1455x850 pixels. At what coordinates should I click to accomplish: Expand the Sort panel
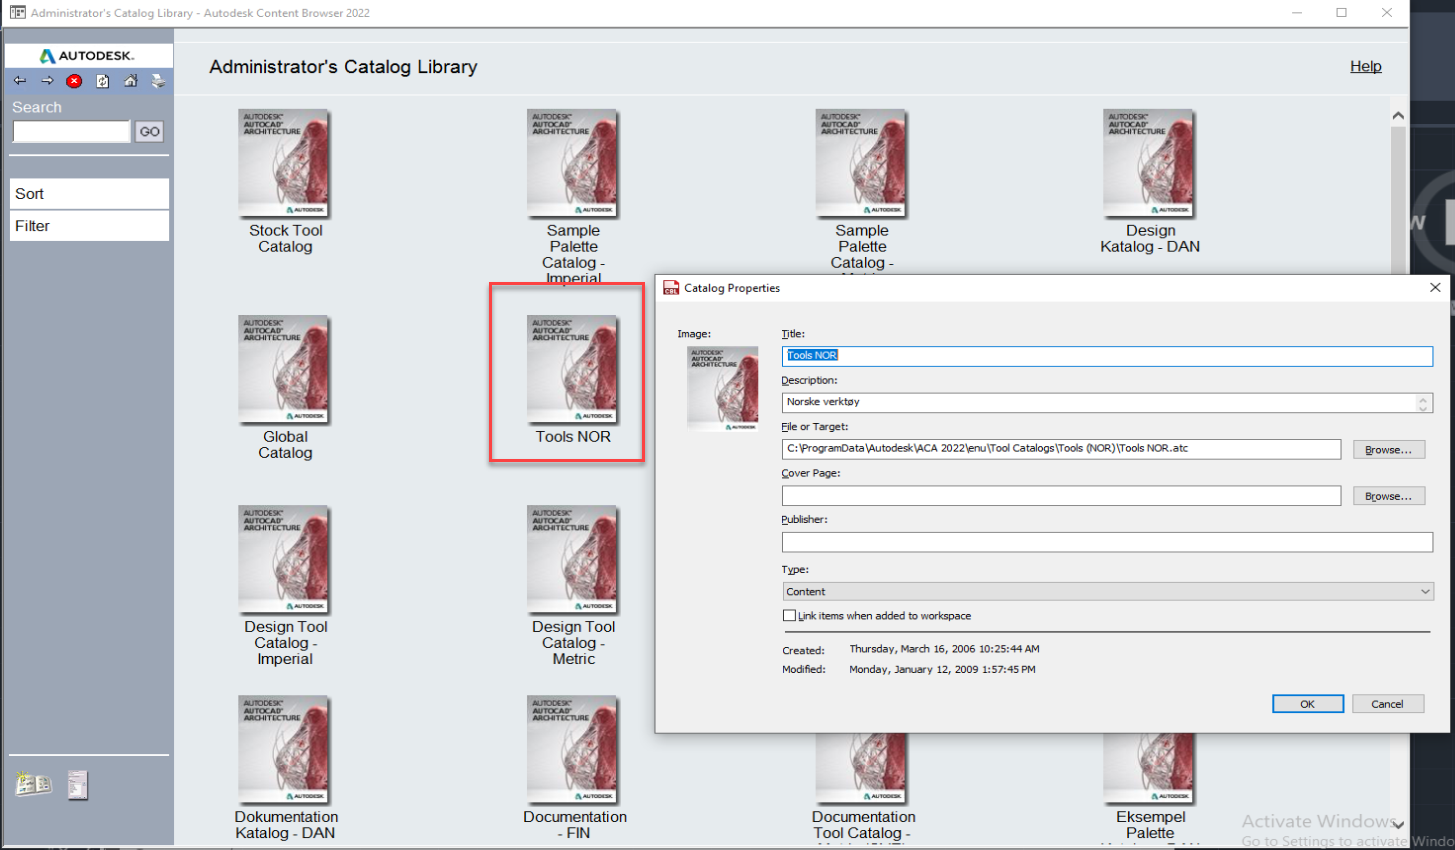point(88,193)
